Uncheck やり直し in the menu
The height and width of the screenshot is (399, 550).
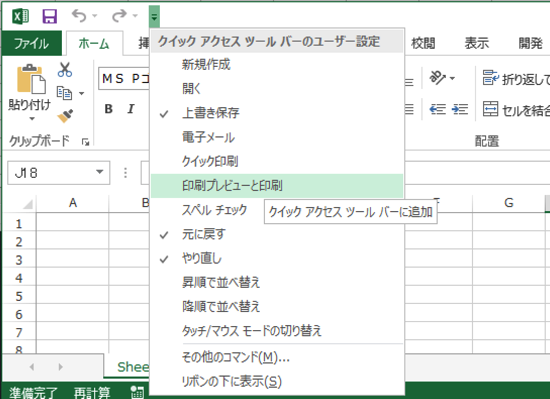tap(277, 258)
